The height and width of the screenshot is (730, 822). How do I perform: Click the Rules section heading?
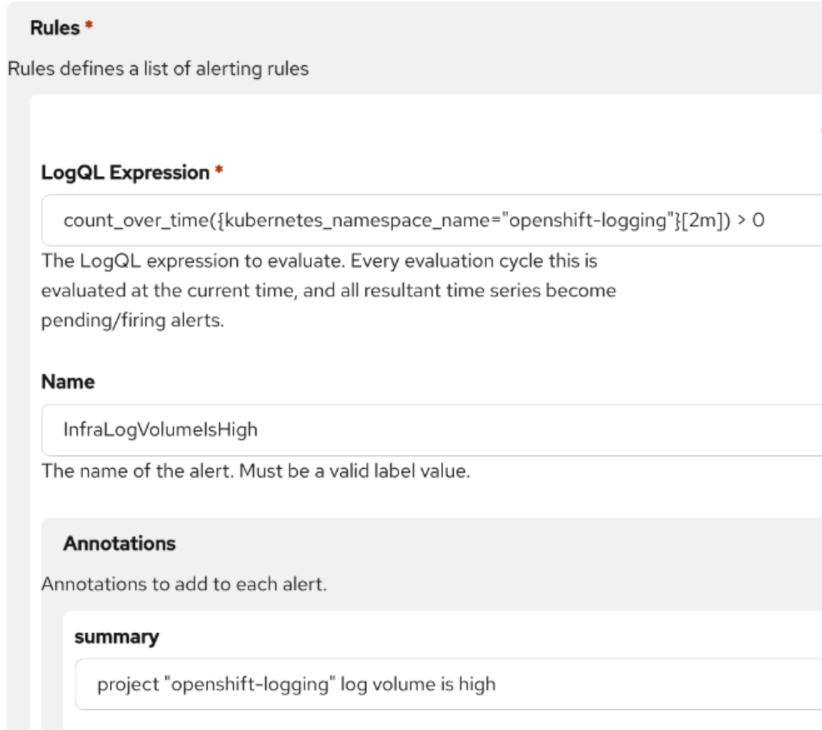coord(55,28)
